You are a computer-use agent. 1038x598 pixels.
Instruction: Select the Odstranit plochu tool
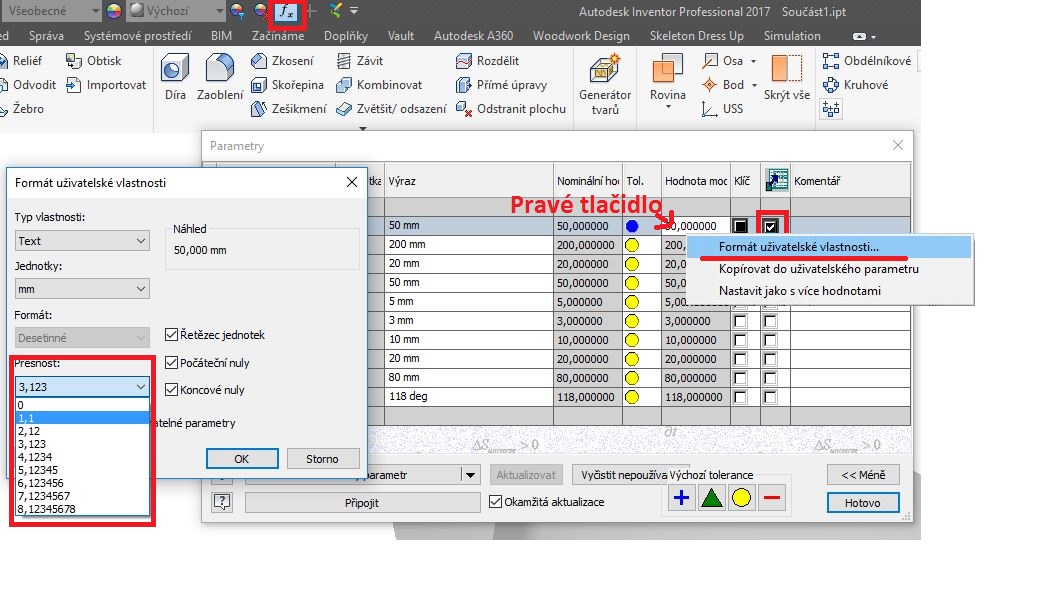pyautogui.click(x=510, y=109)
